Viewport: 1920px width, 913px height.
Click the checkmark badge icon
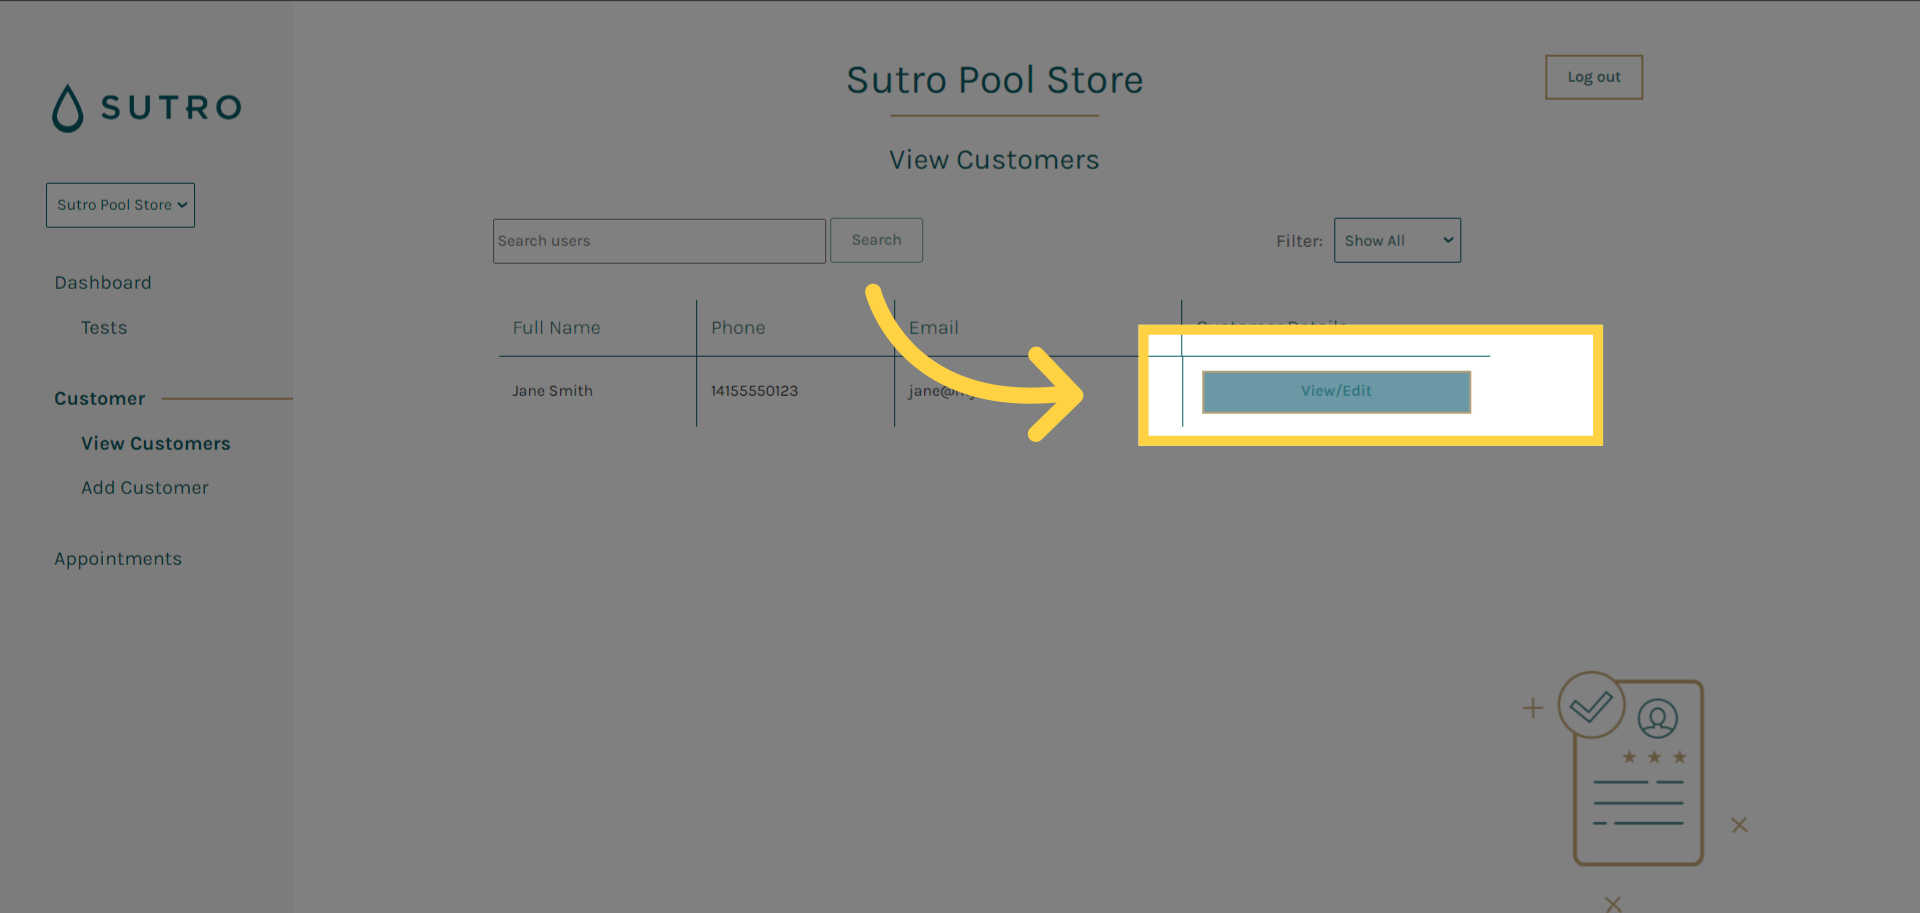tap(1590, 705)
